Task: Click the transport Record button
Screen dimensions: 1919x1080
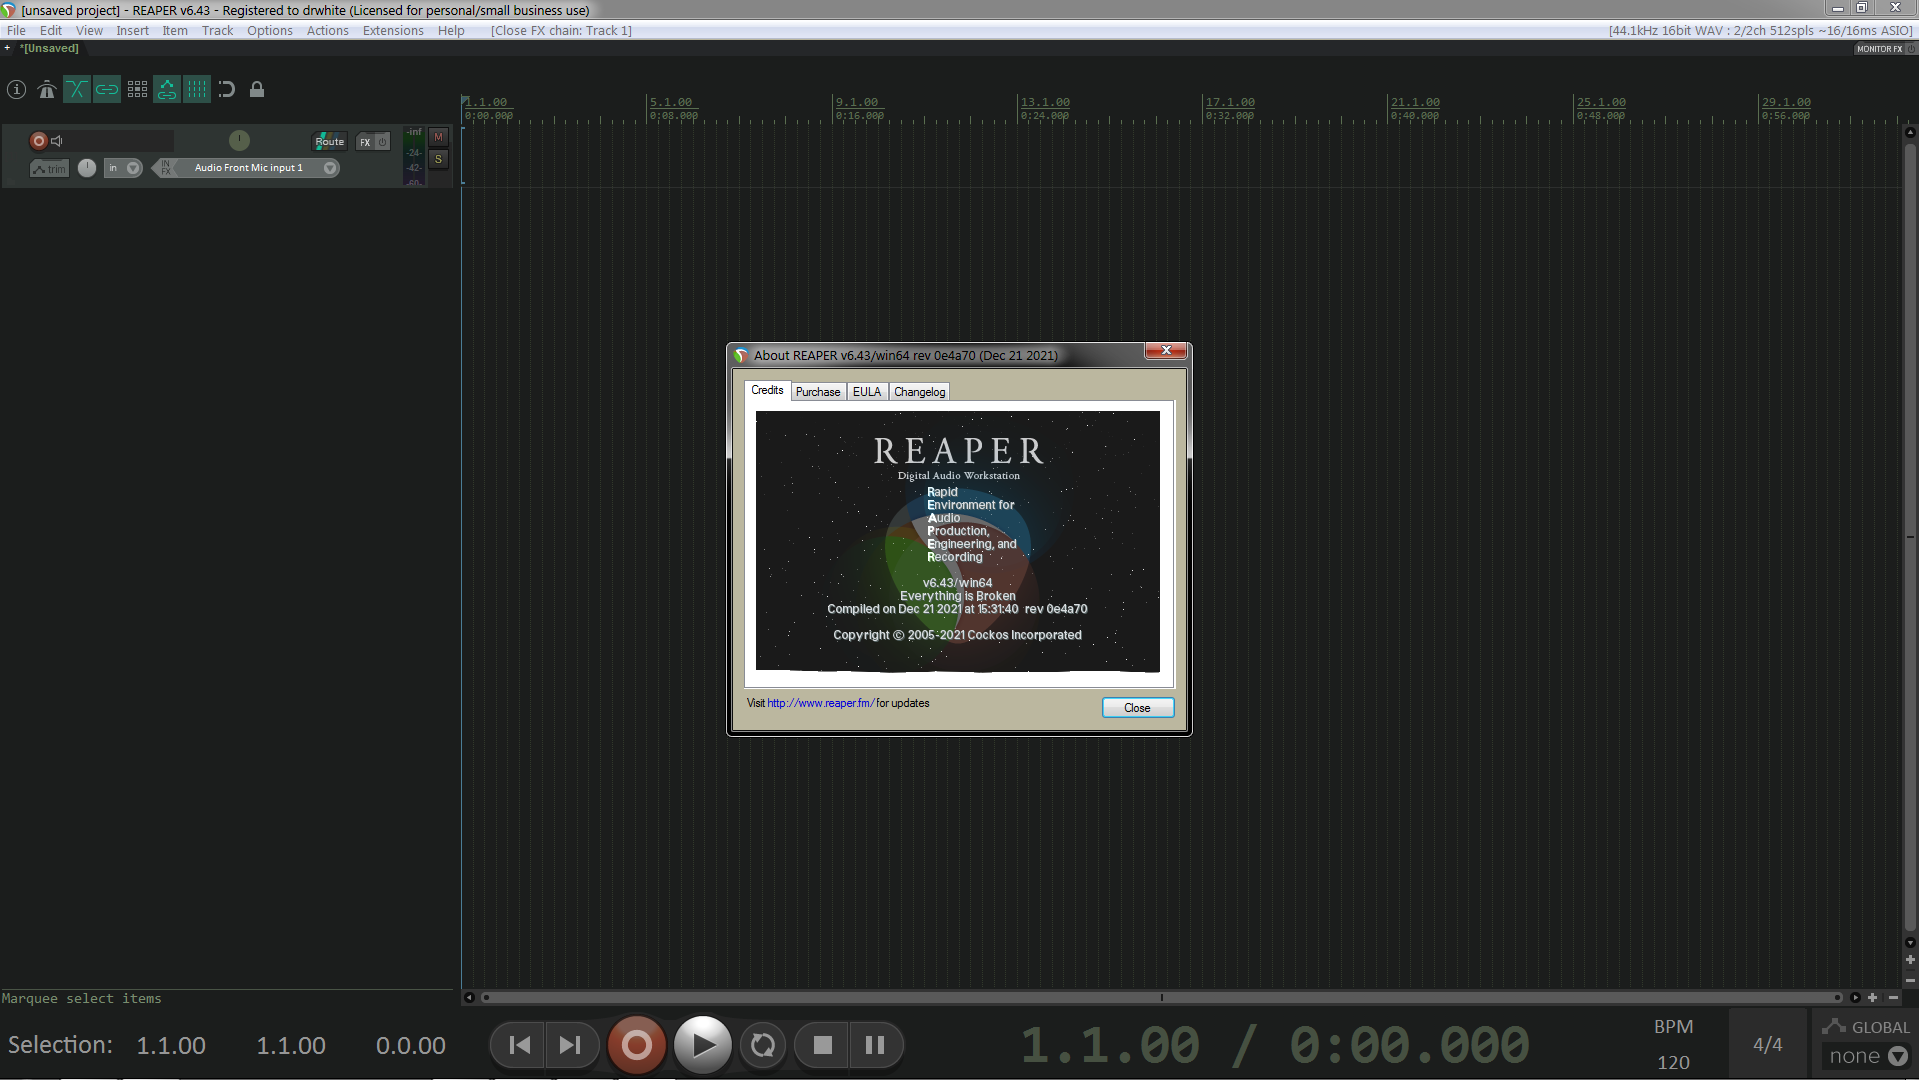Action: pyautogui.click(x=636, y=1045)
